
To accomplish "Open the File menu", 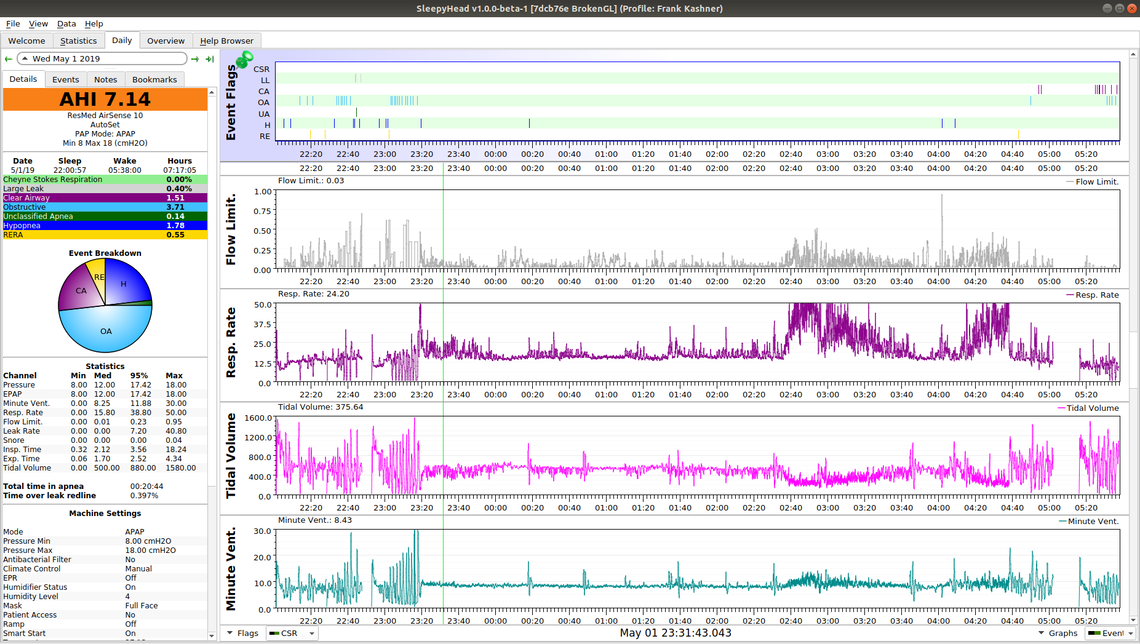I will (12, 23).
